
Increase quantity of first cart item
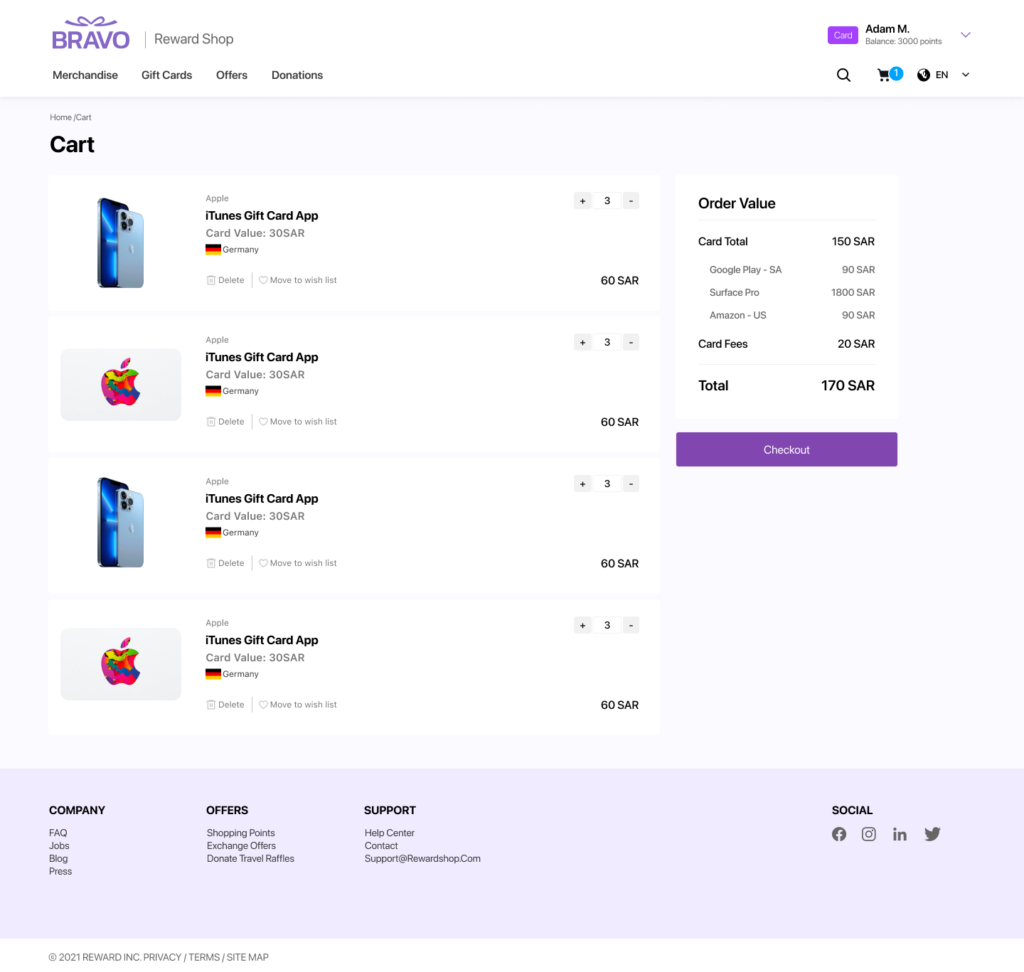point(583,201)
